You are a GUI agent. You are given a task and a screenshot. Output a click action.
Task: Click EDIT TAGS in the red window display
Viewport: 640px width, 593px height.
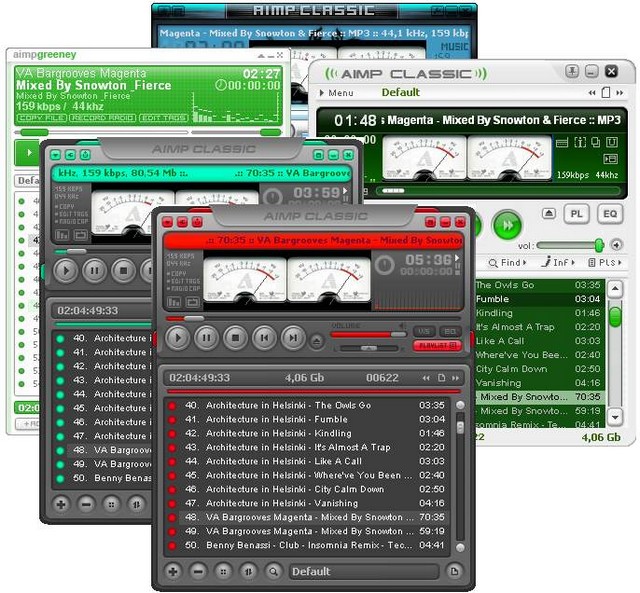(183, 281)
